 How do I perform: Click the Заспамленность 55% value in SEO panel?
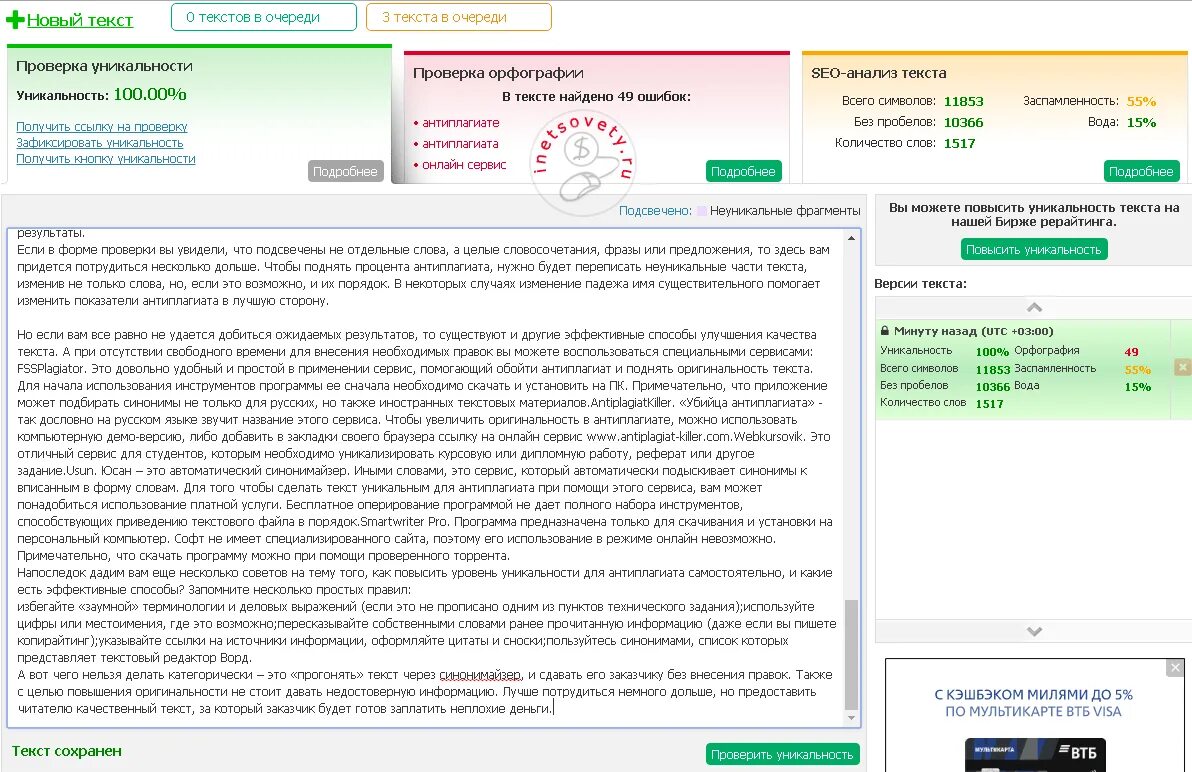click(1141, 101)
